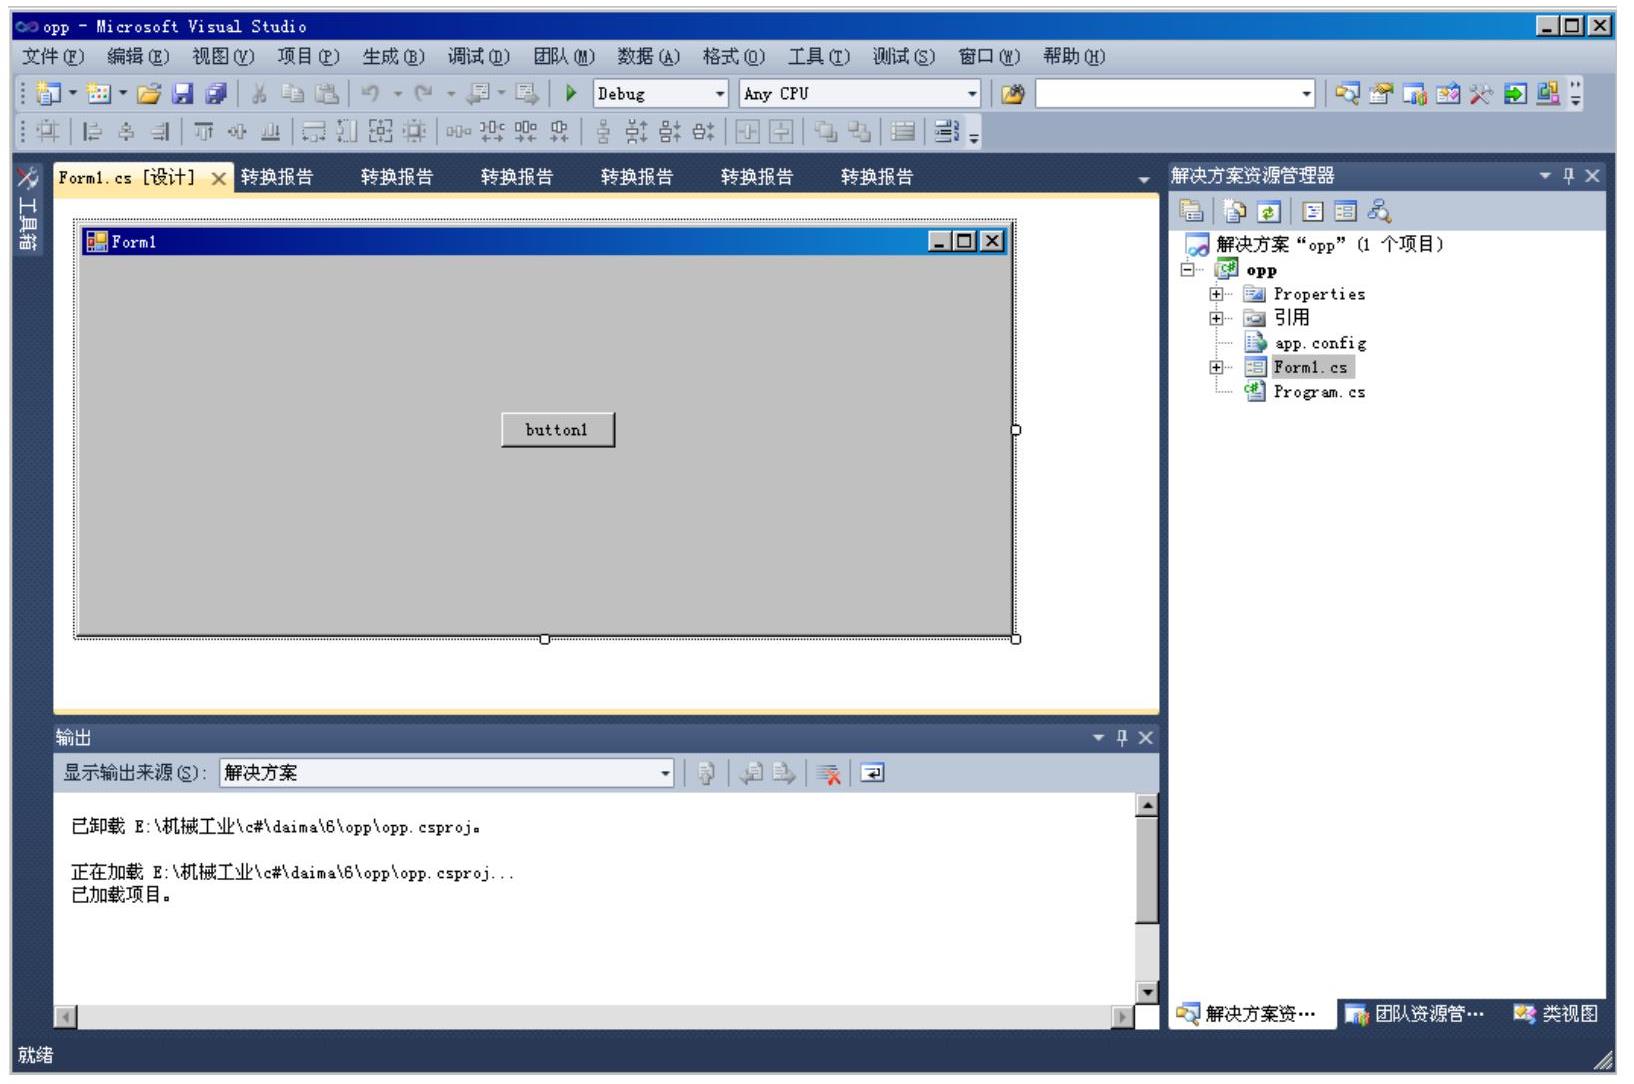The width and height of the screenshot is (1634, 1084).
Task: Click the View Class Diagram icon
Action: [x=1380, y=212]
